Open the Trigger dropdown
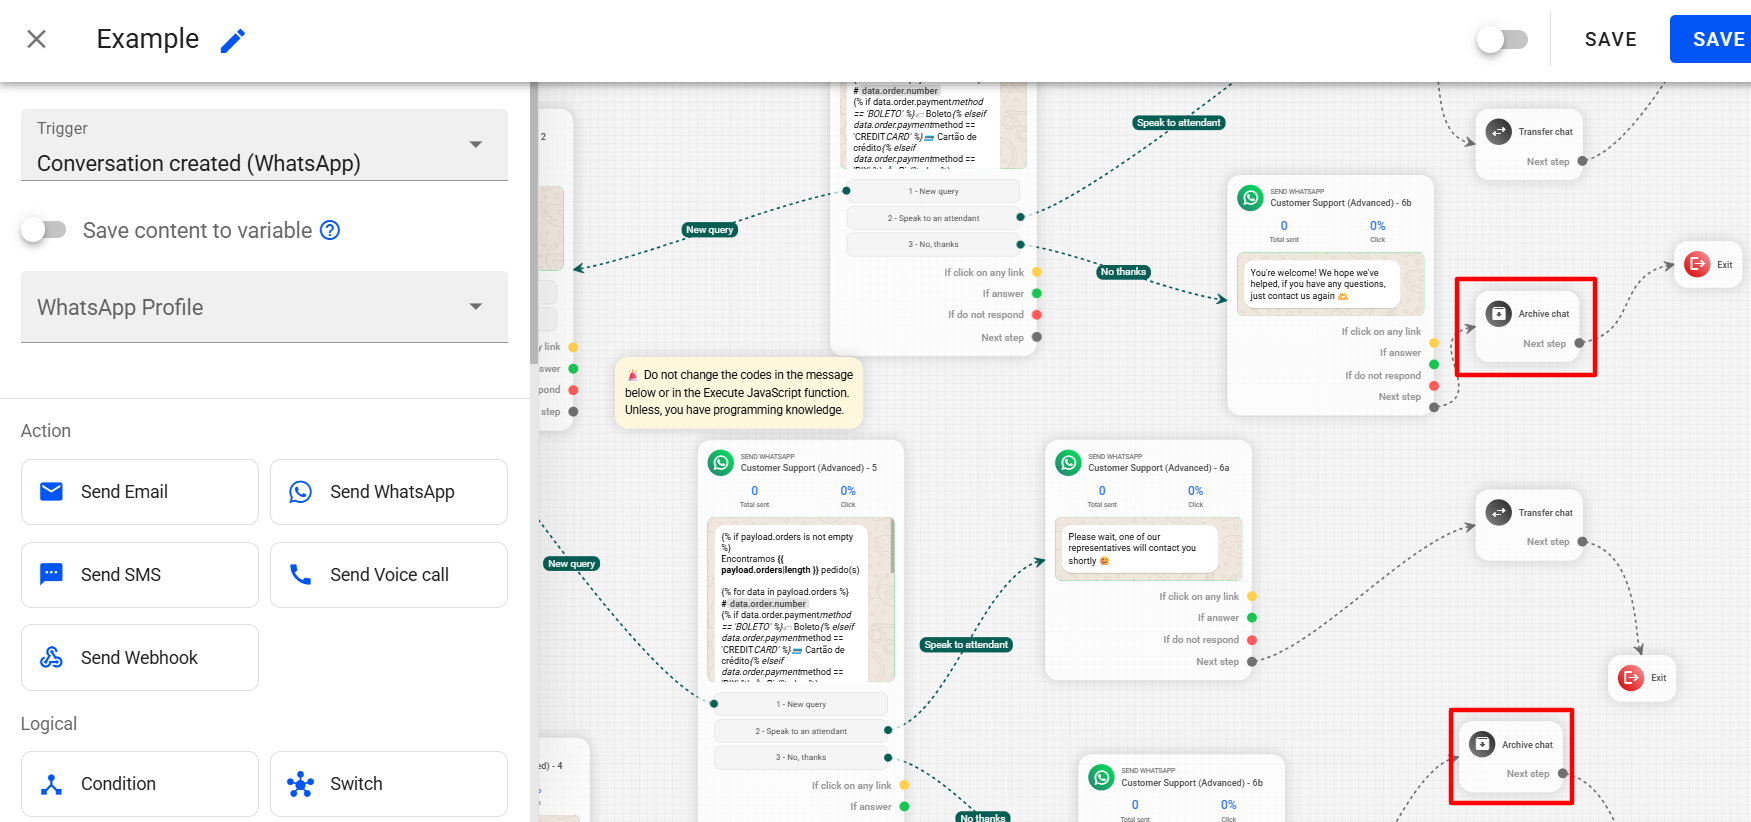Image resolution: width=1751 pixels, height=822 pixels. (264, 146)
